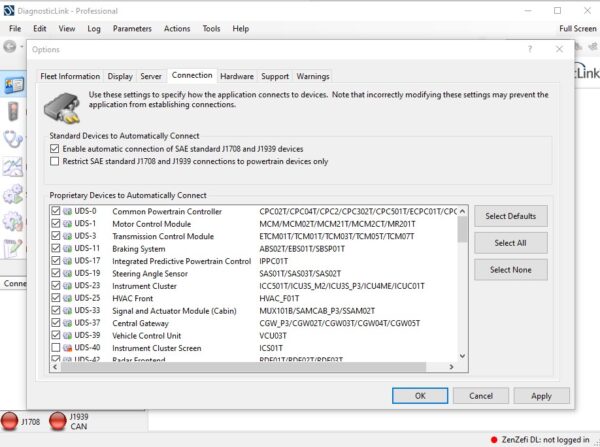Disable automatic J1708 and J1939 connection checkbox
Screen dimensions: 600x447
tap(55, 148)
